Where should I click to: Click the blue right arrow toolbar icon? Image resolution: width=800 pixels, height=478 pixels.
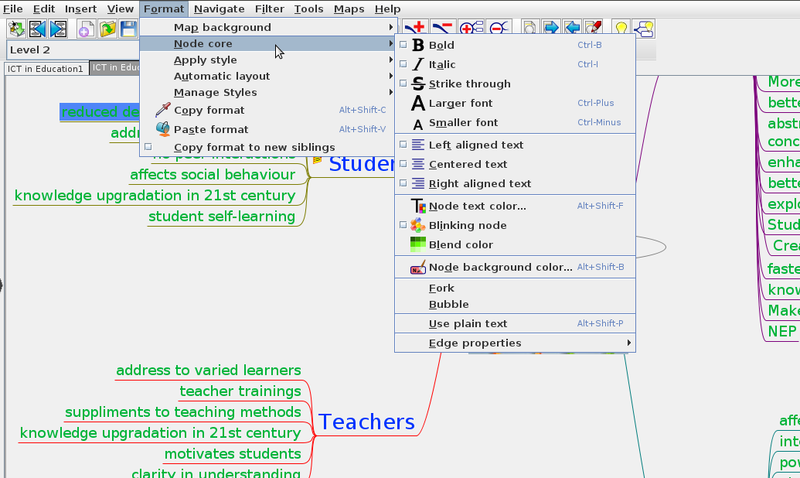551,27
